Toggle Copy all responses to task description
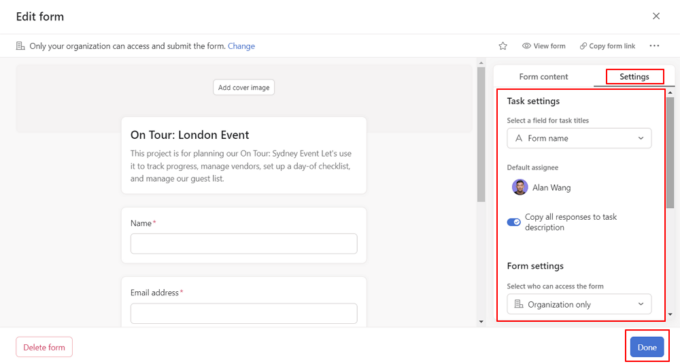 (514, 222)
